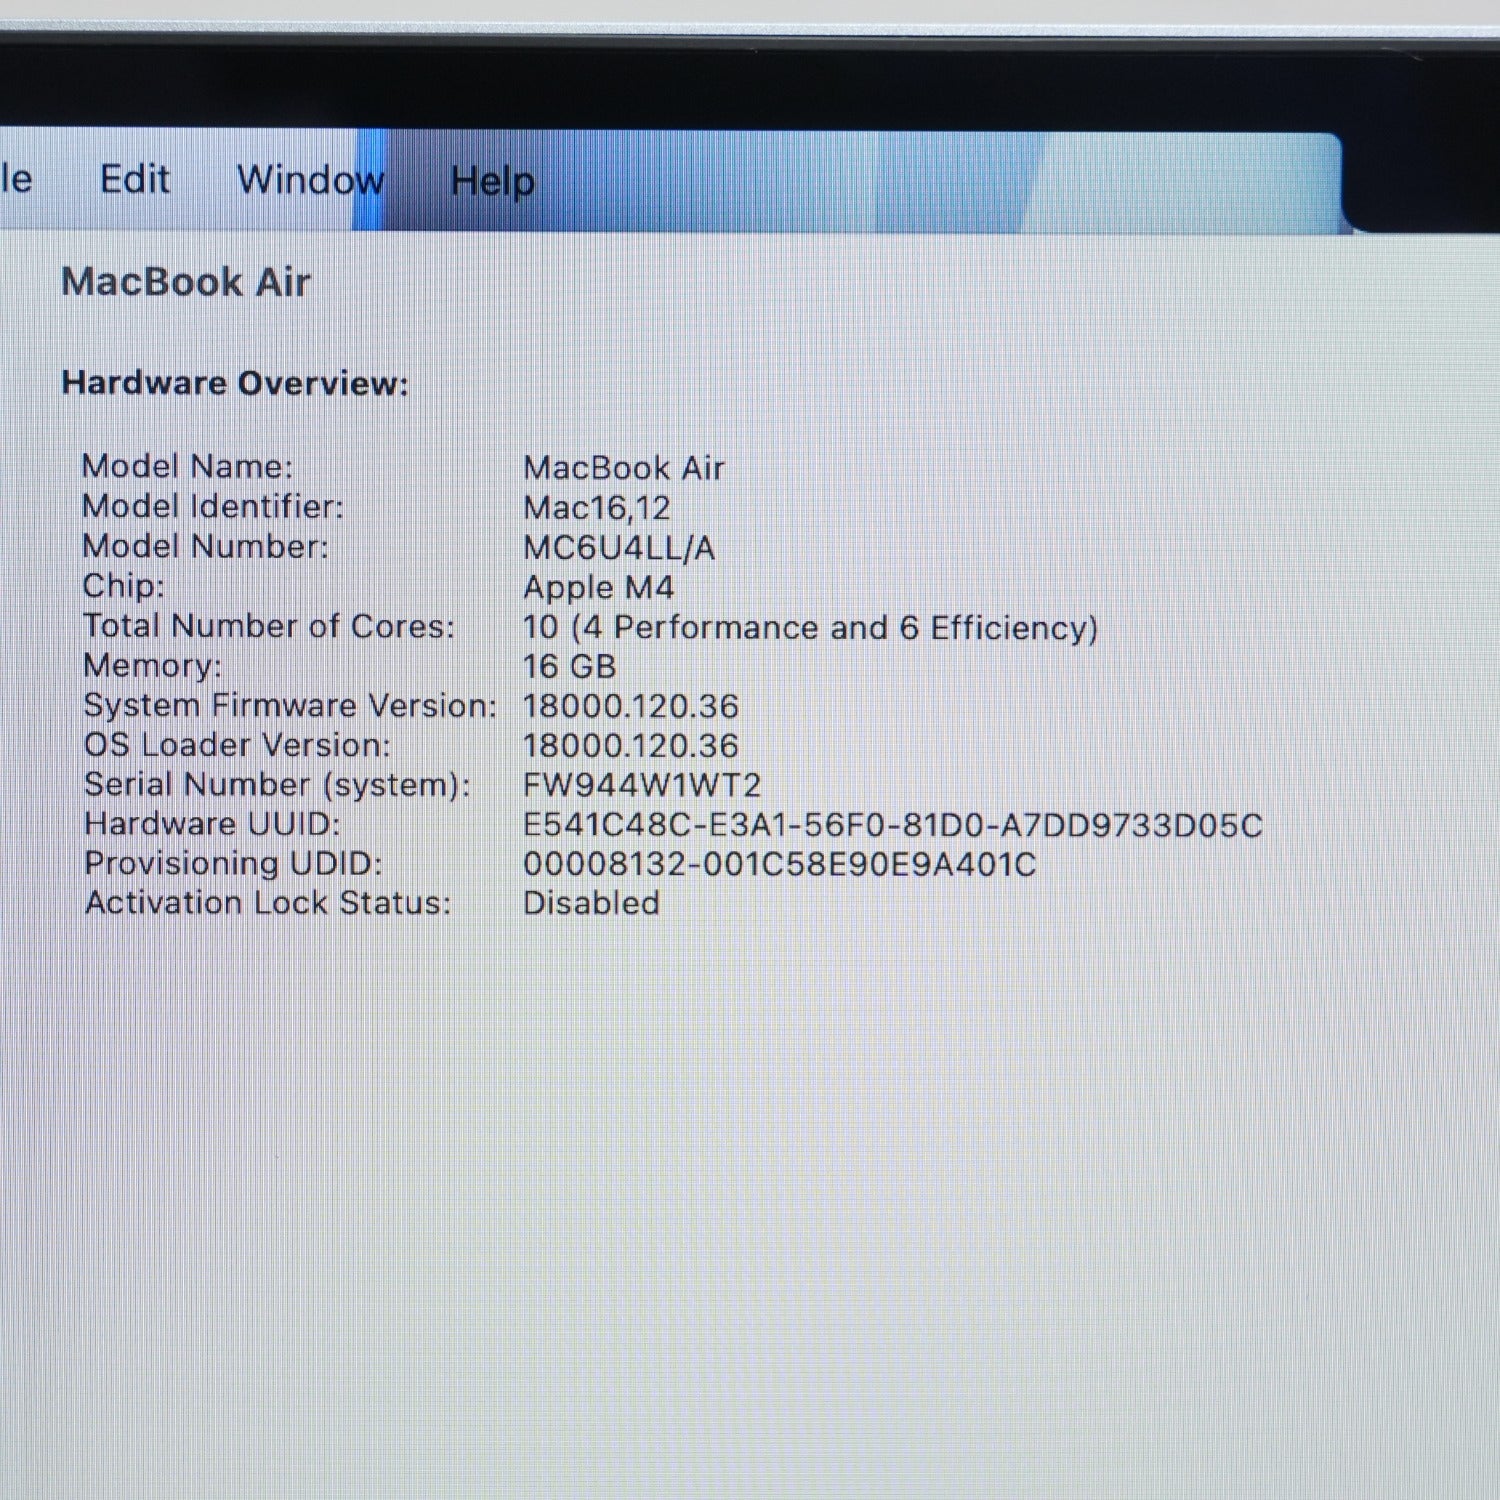Select Model Name value MacBook Air

click(624, 468)
